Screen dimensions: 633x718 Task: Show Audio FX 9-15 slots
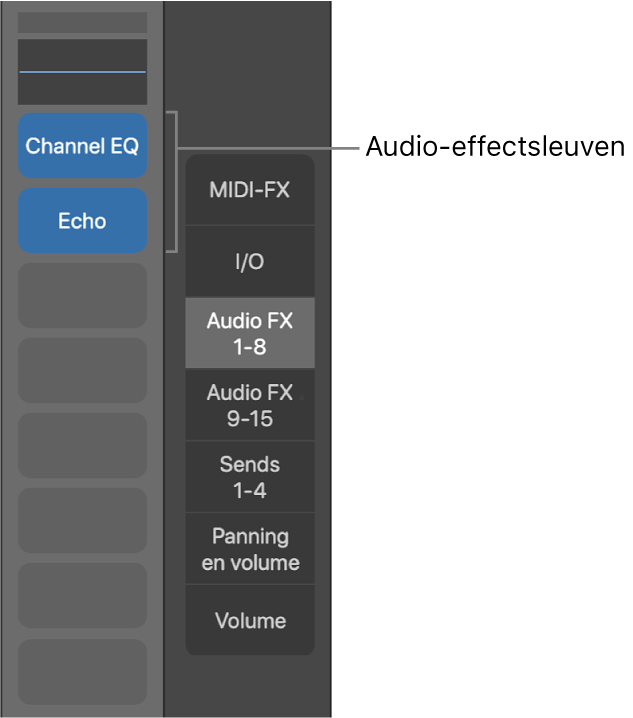click(250, 405)
